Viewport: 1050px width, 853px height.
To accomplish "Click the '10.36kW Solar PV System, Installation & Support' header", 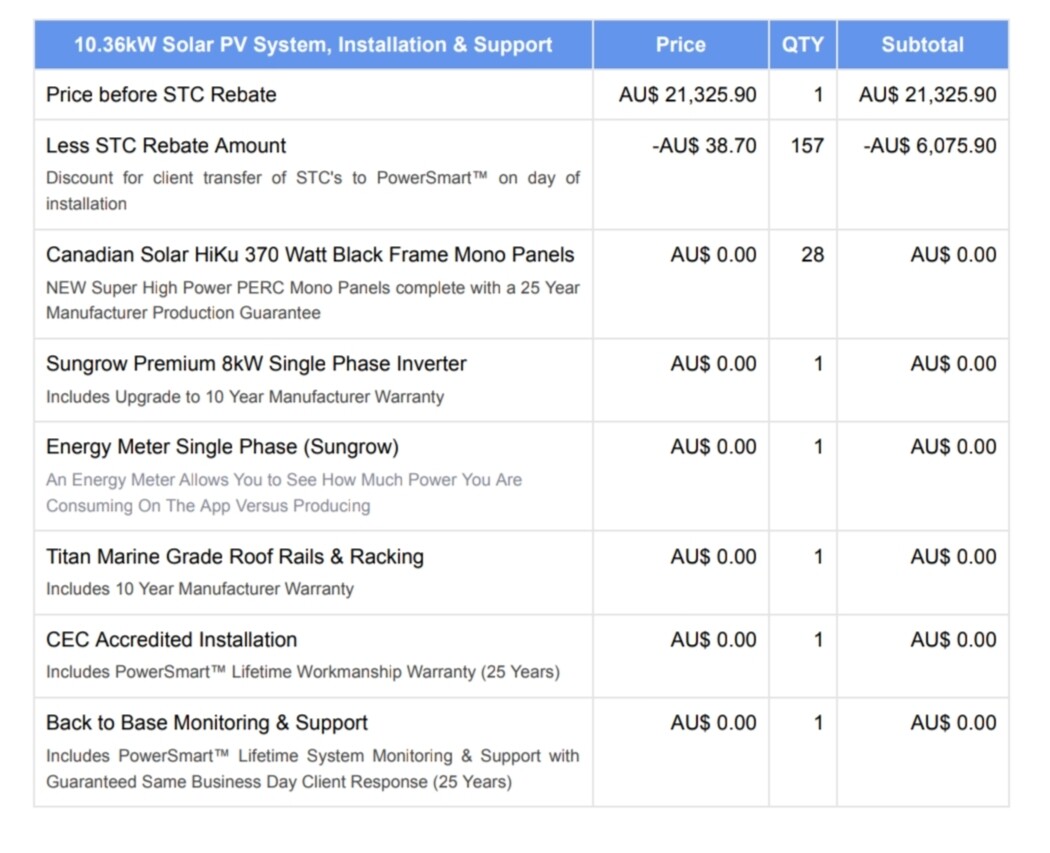I will [313, 45].
